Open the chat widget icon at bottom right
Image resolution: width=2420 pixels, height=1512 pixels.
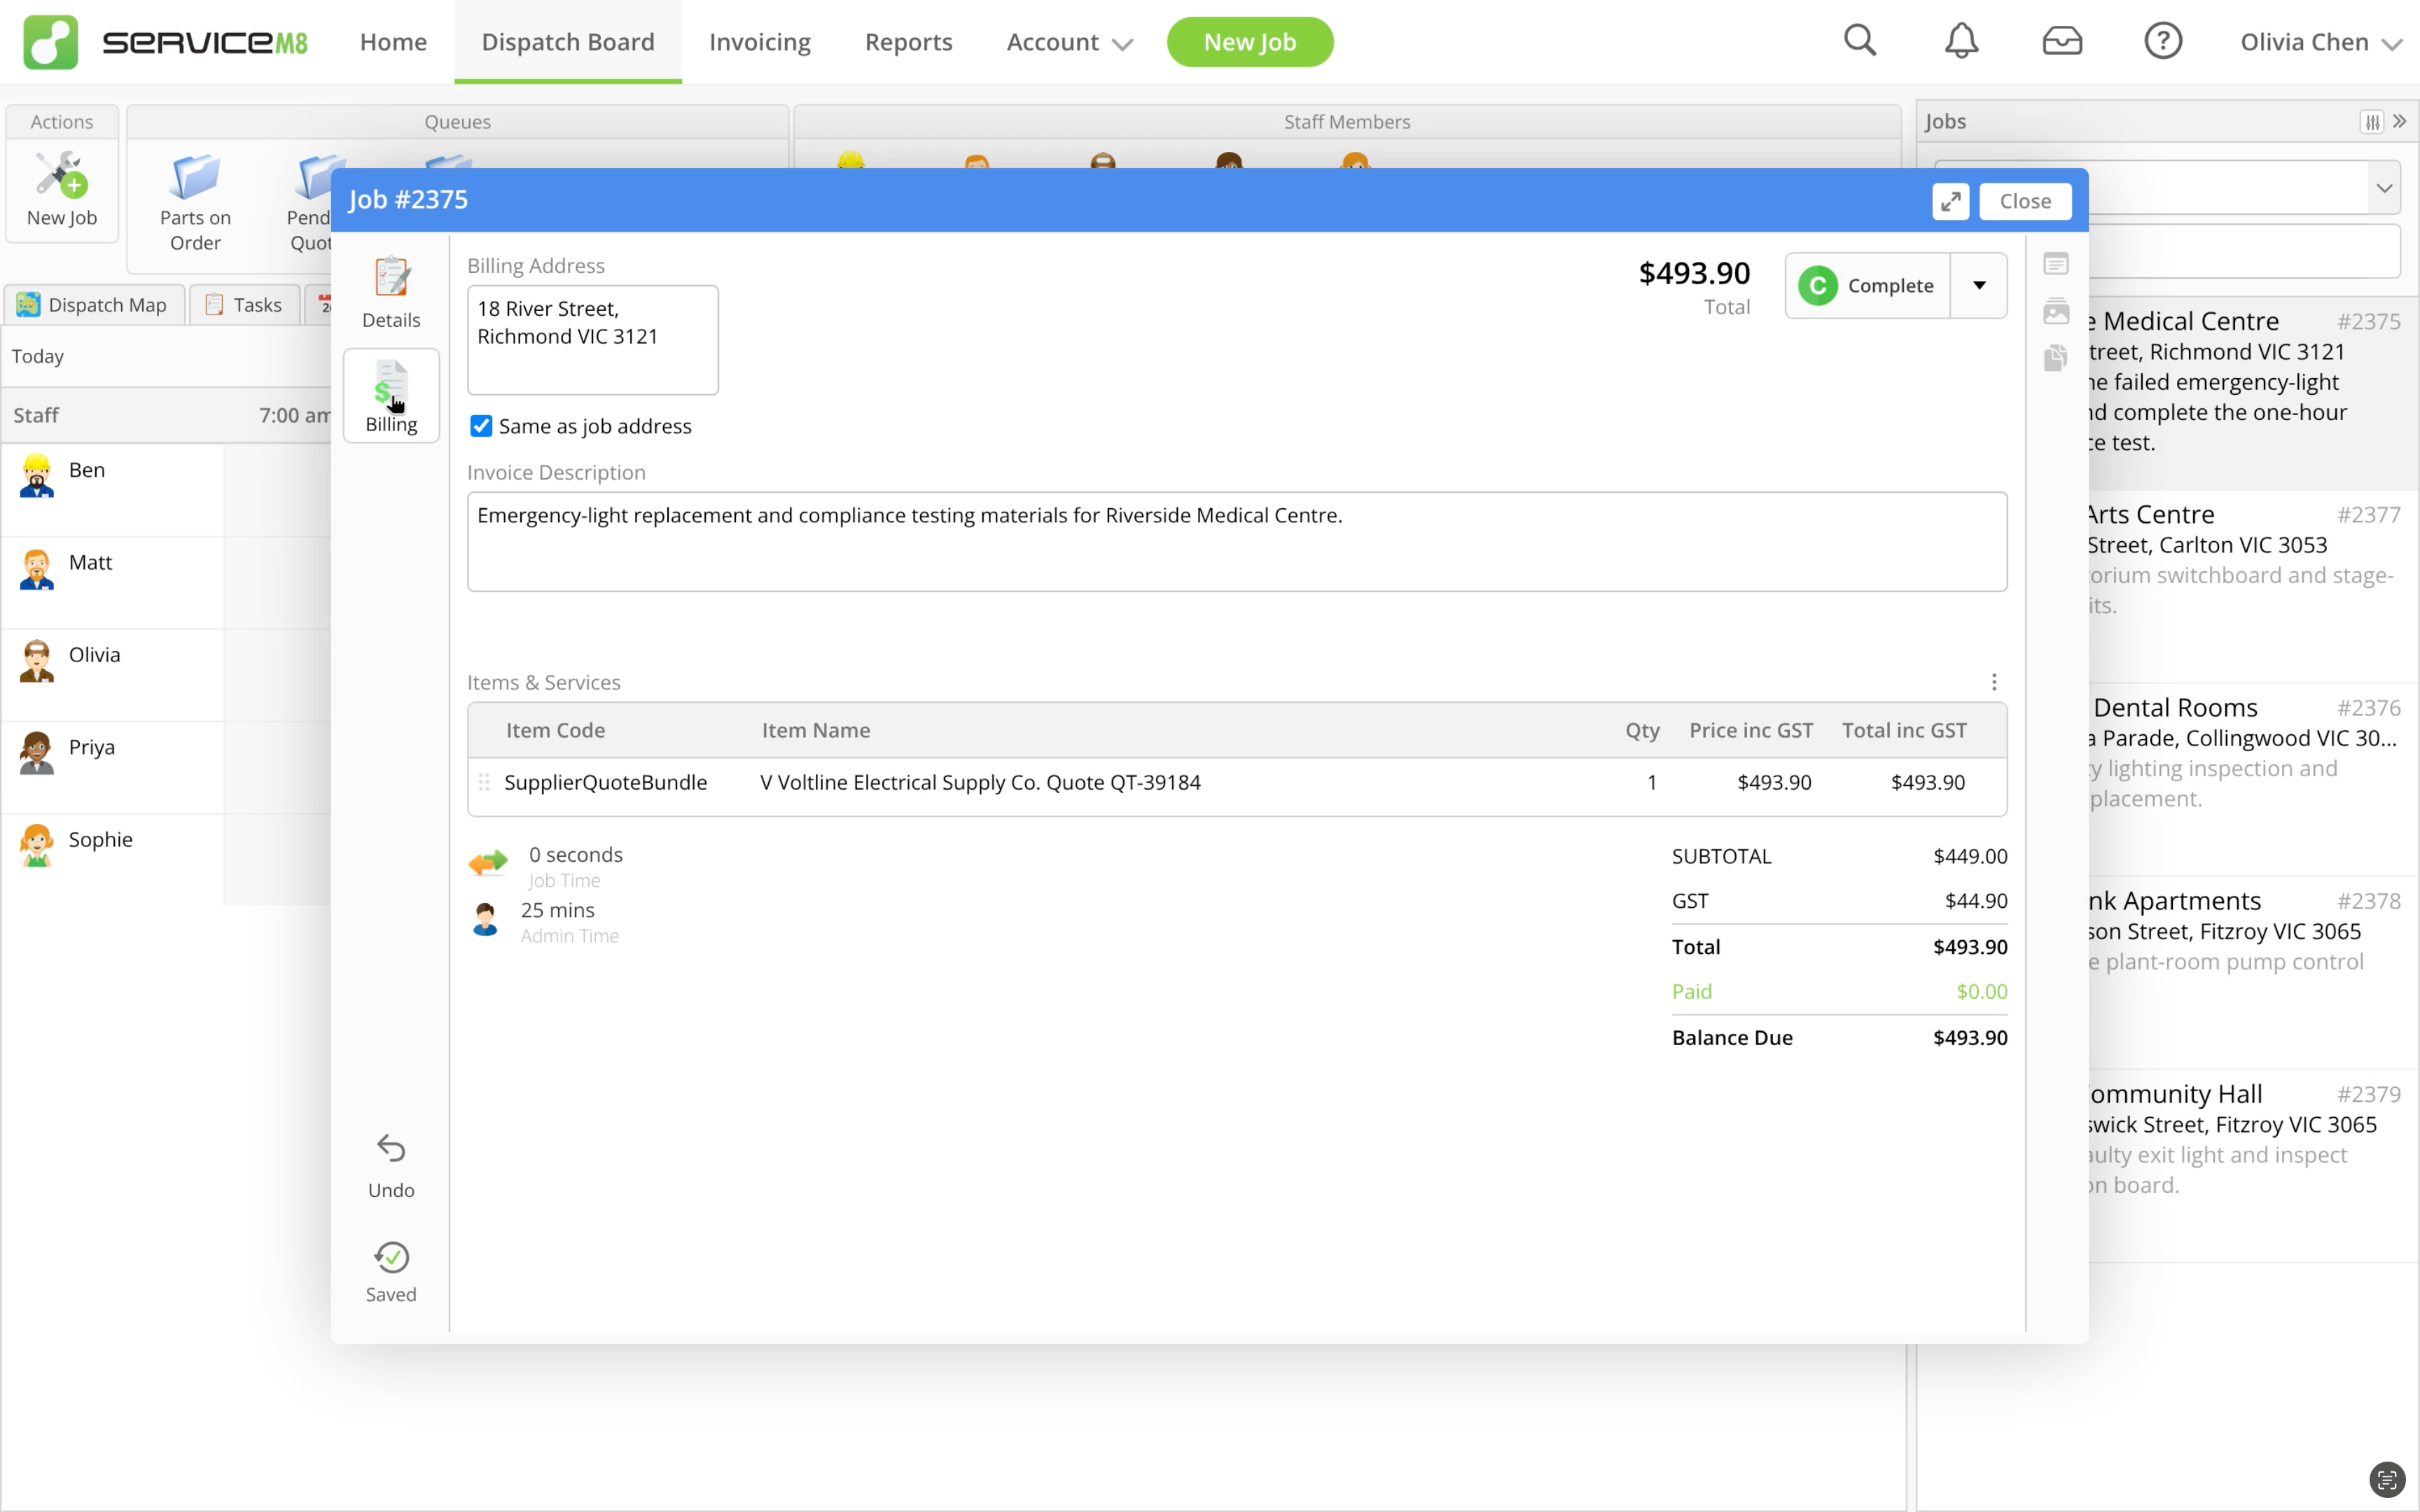(x=2387, y=1480)
